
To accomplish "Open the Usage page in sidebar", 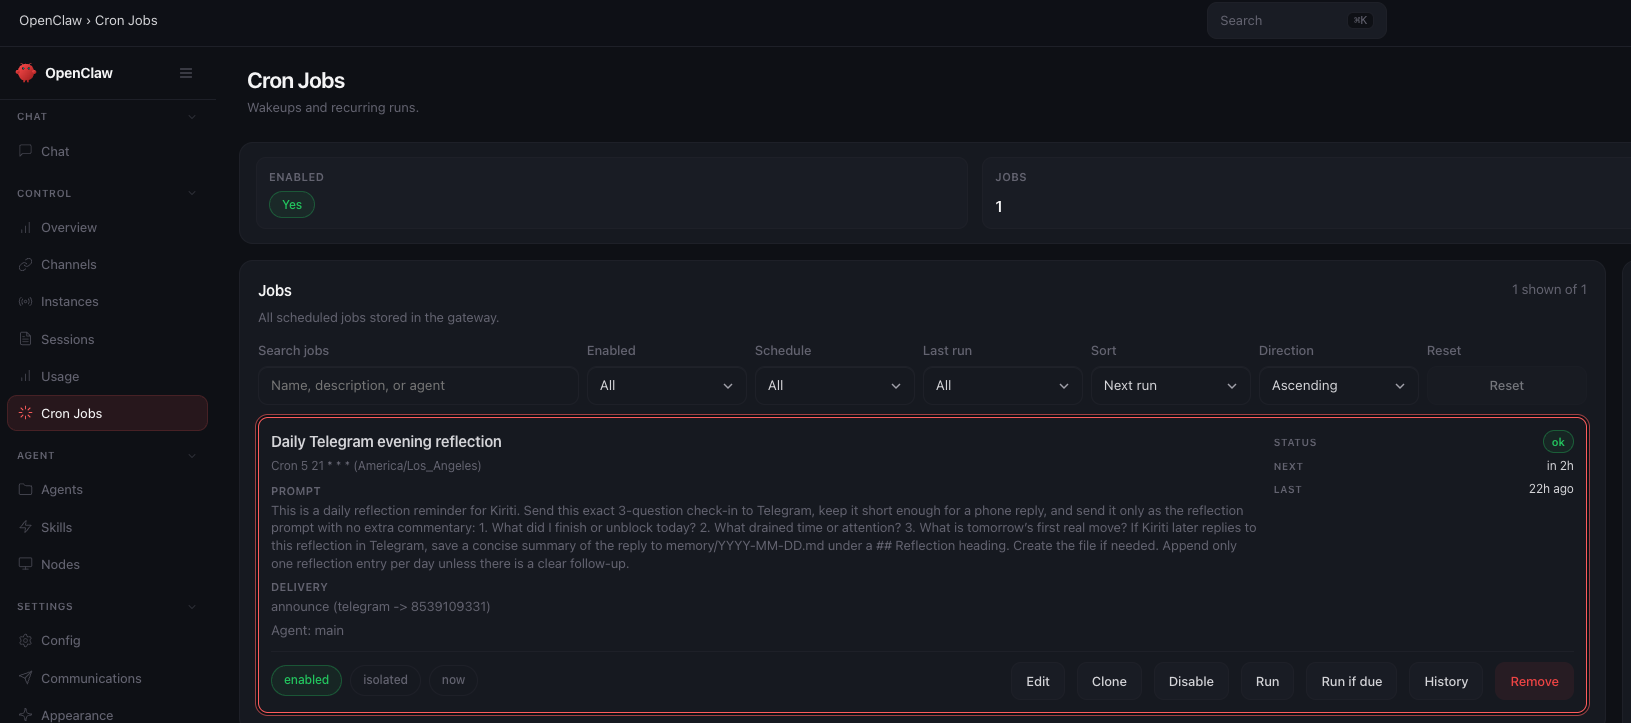I will [x=60, y=377].
